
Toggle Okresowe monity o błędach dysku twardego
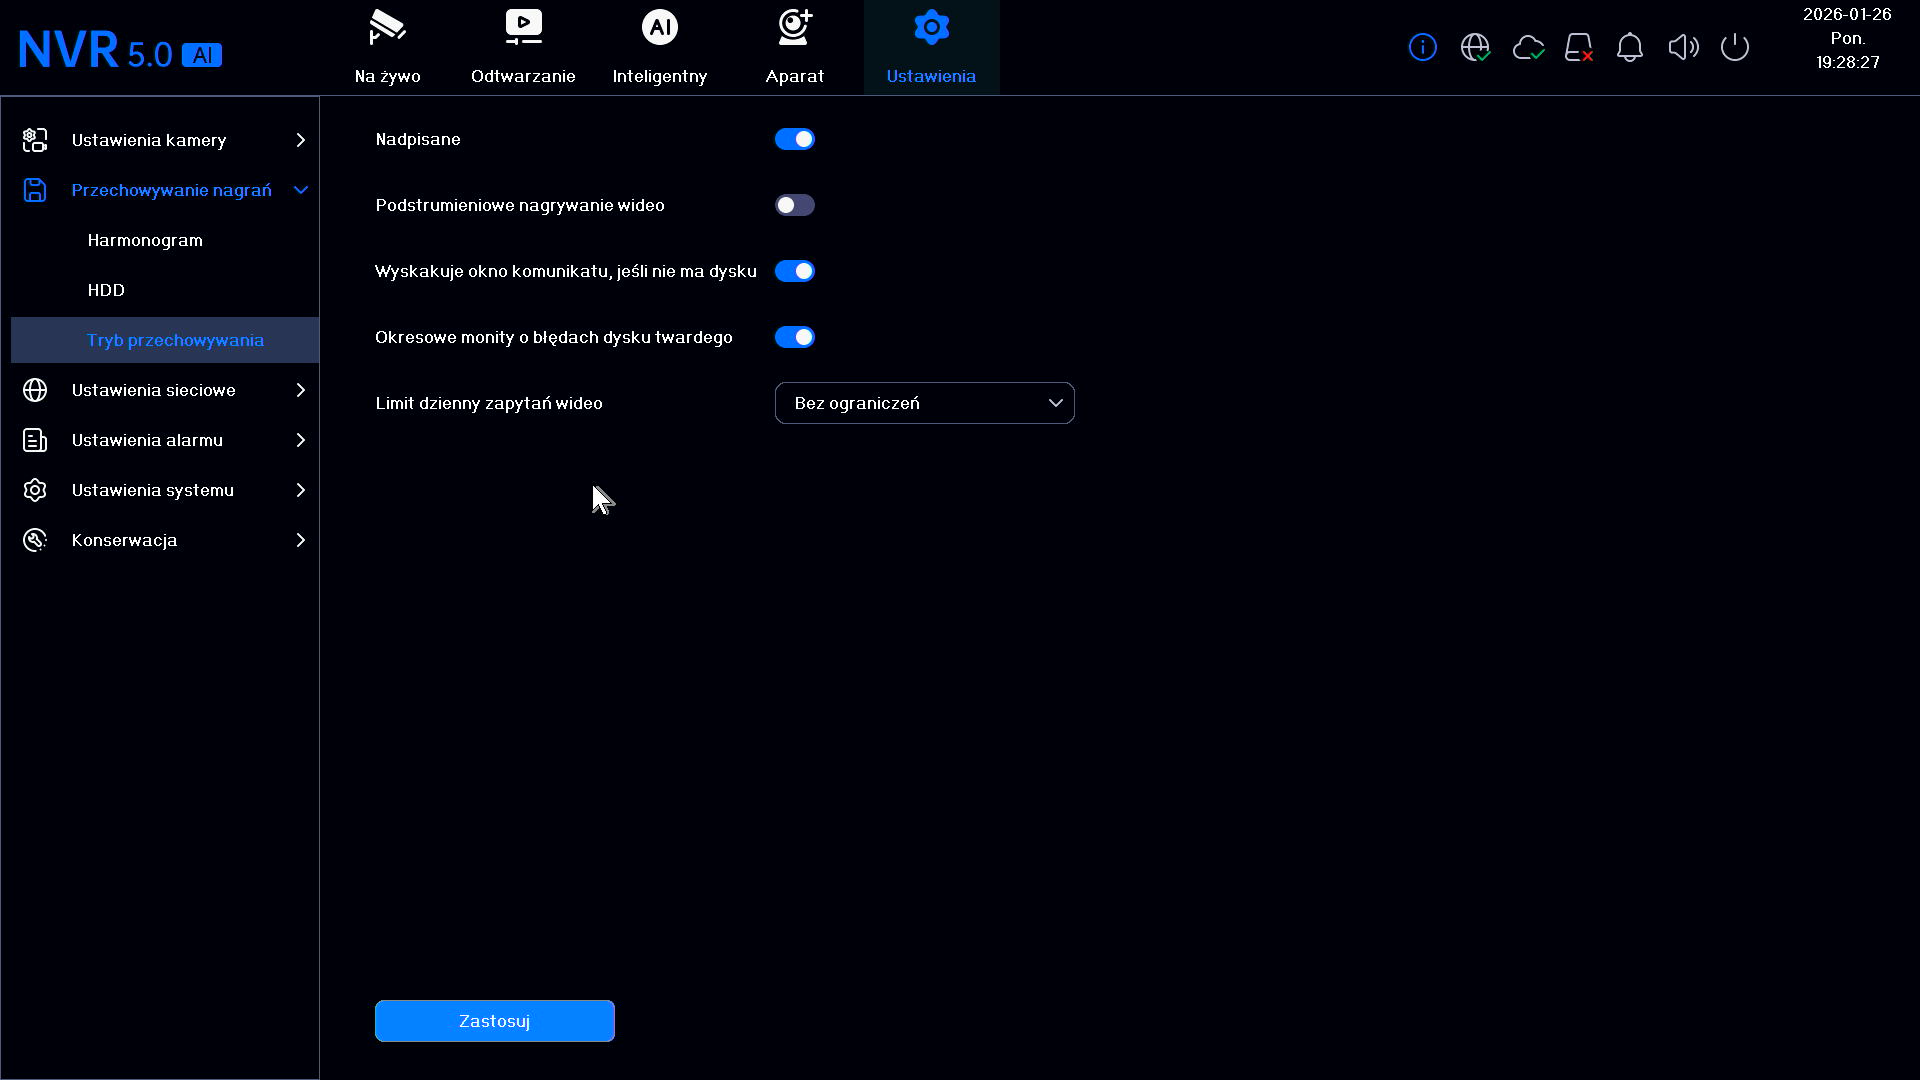795,337
